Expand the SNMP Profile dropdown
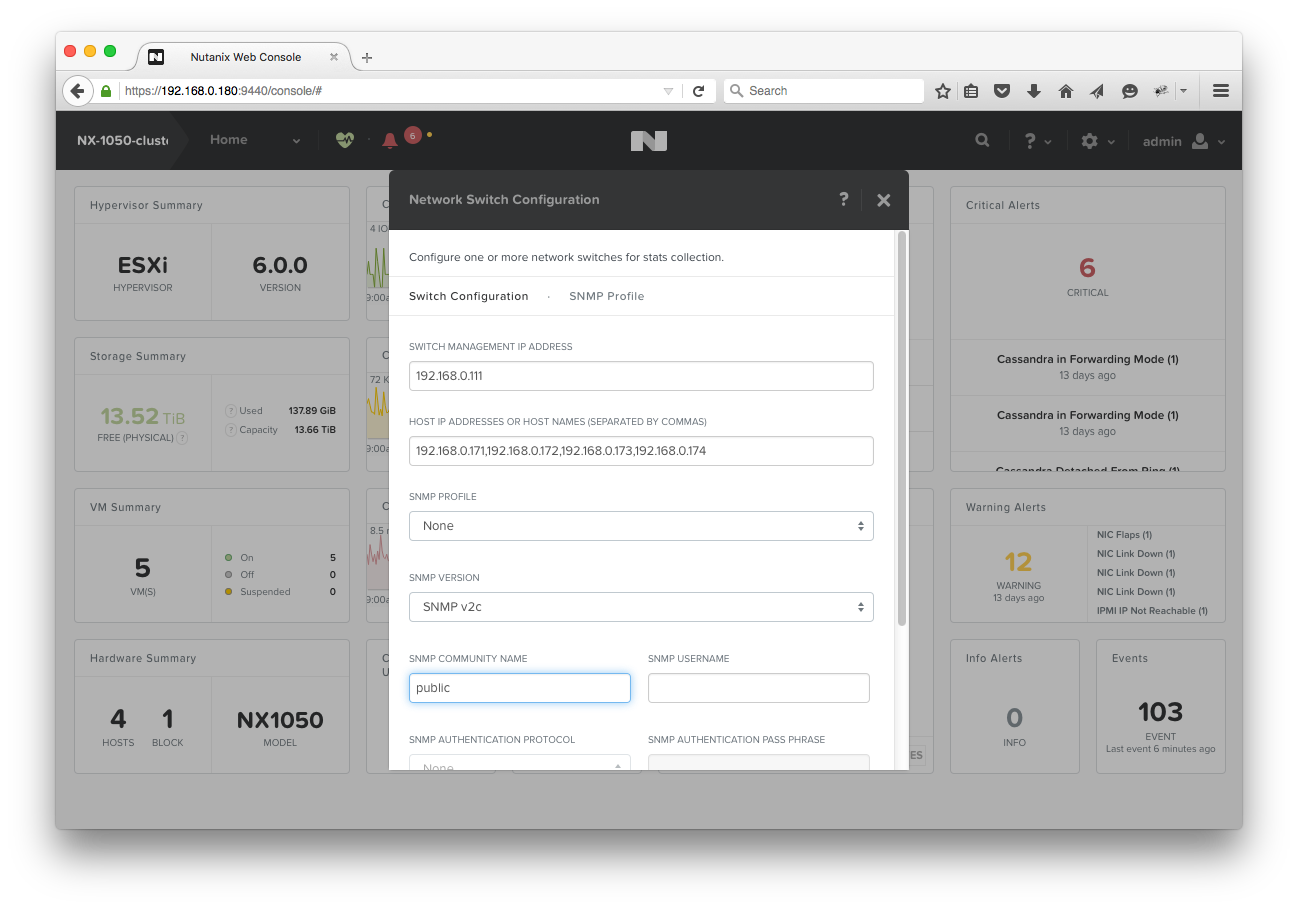 coord(641,526)
